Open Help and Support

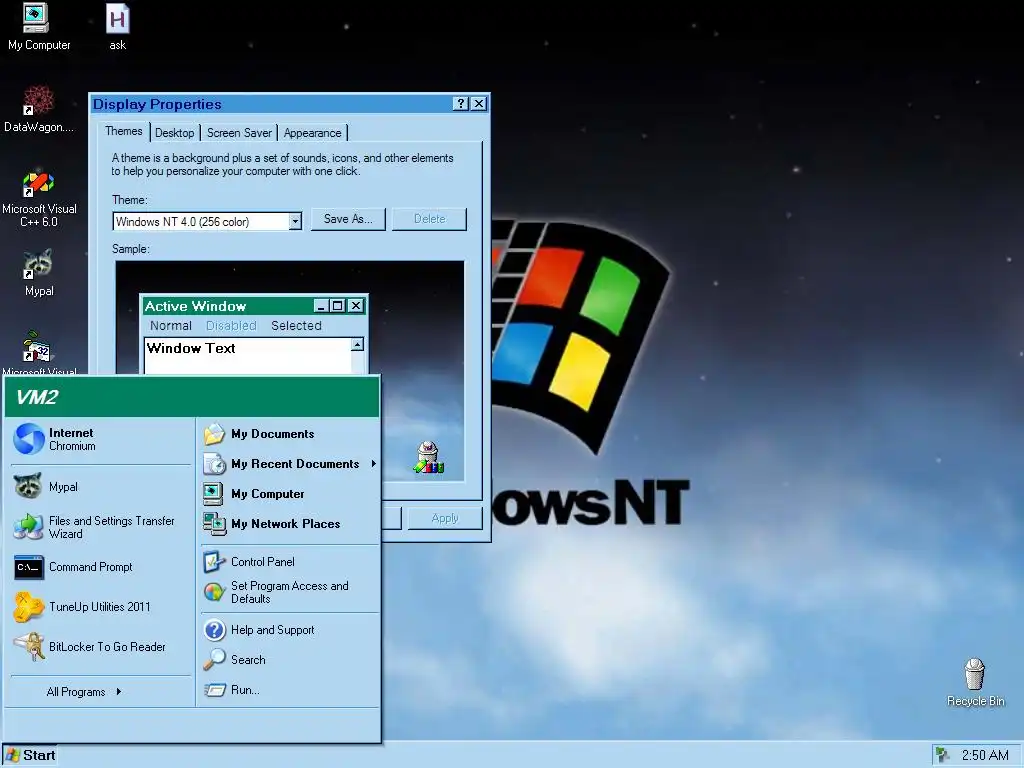point(290,630)
